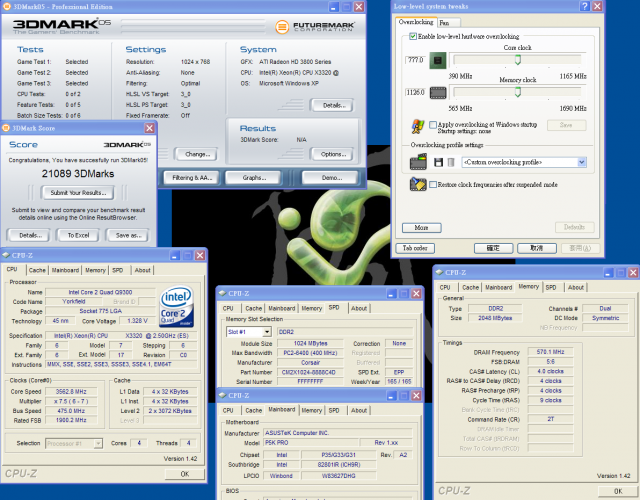Click the memory clock chip icon
The height and width of the screenshot is (500, 640).
click(438, 93)
